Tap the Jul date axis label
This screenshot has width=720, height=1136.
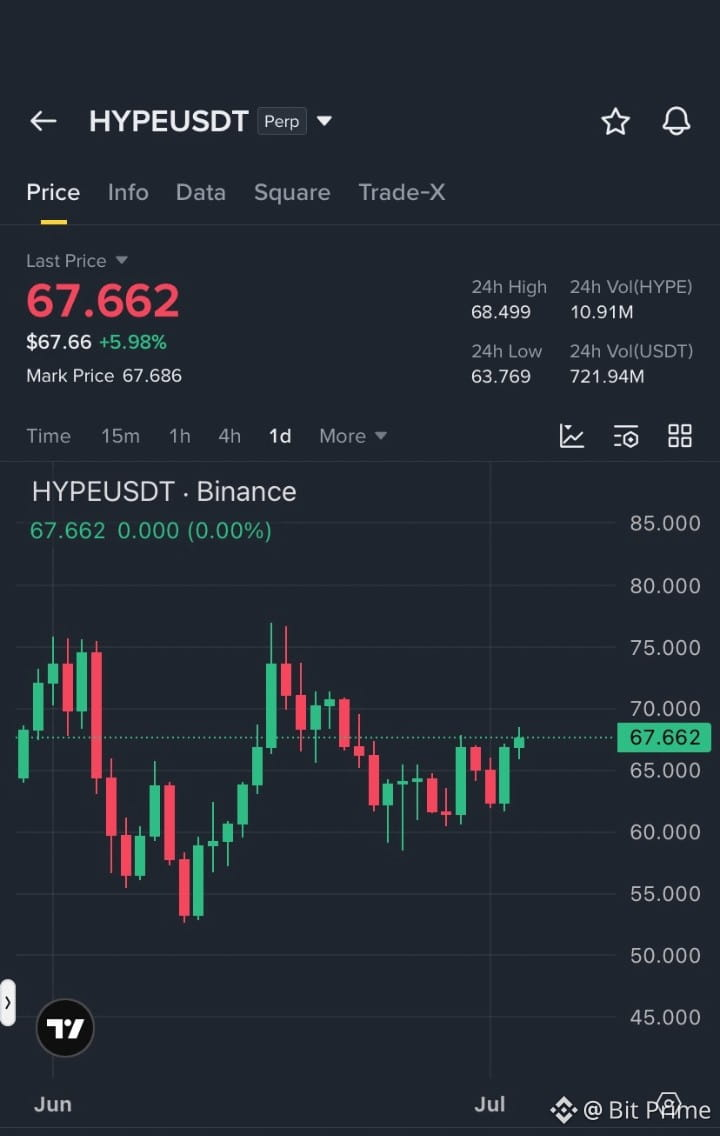tap(490, 1105)
